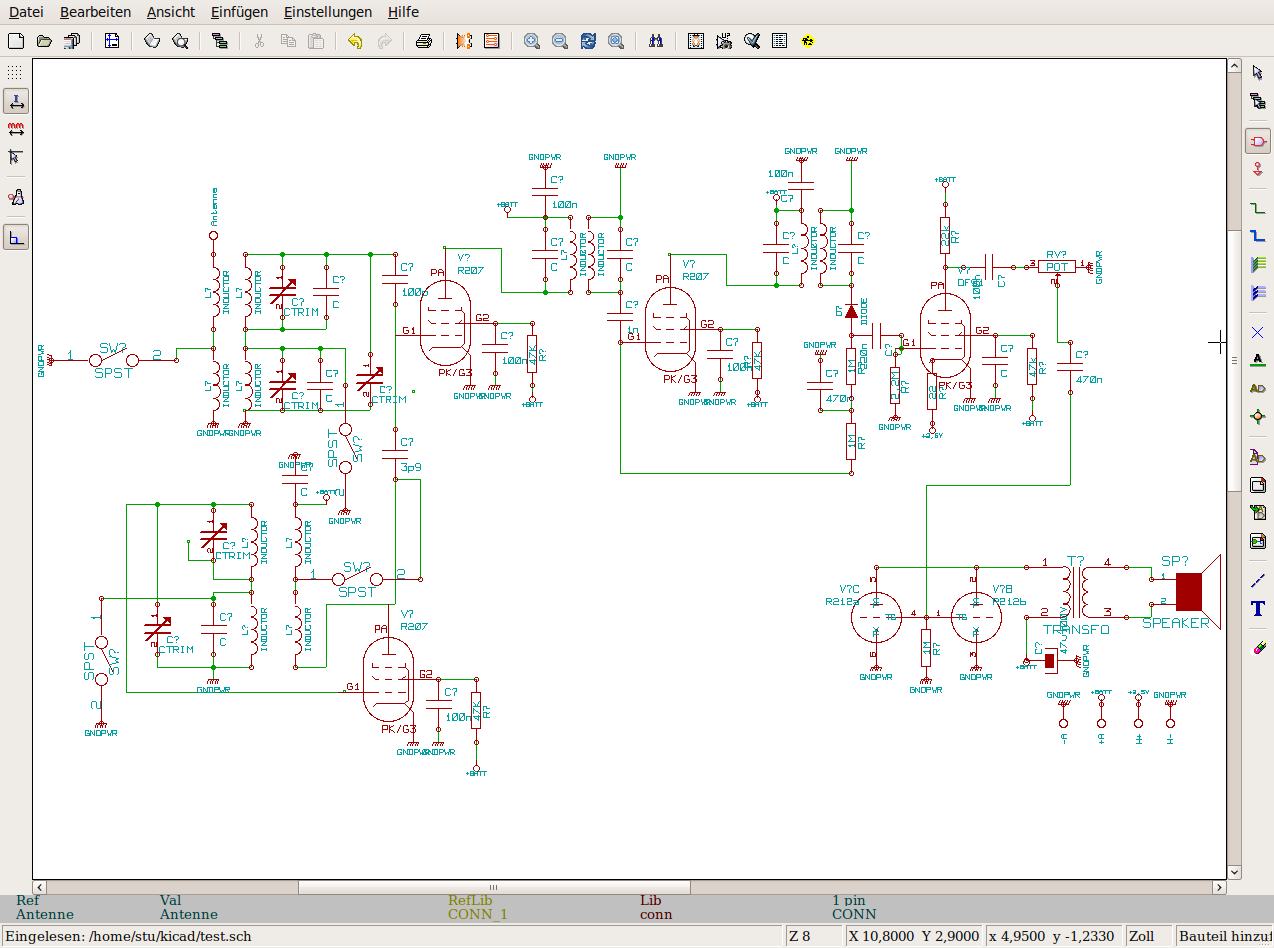Click the horizontal scrollbar thumb
The width and height of the screenshot is (1274, 948).
click(494, 887)
